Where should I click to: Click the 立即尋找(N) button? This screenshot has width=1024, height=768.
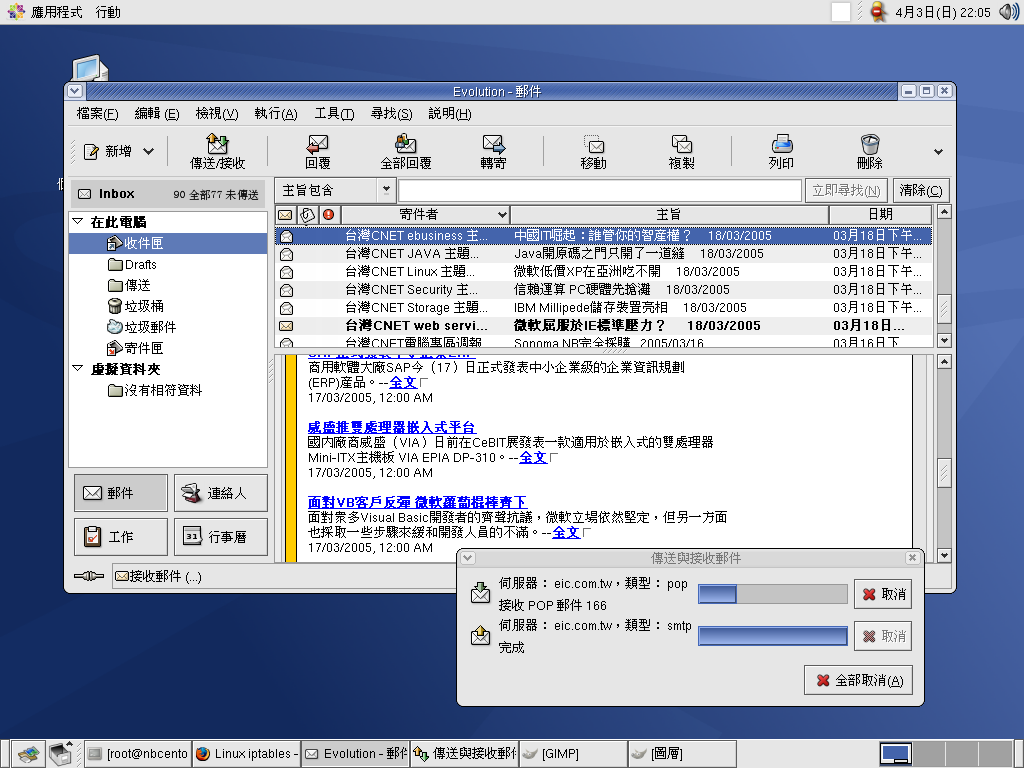tap(846, 191)
